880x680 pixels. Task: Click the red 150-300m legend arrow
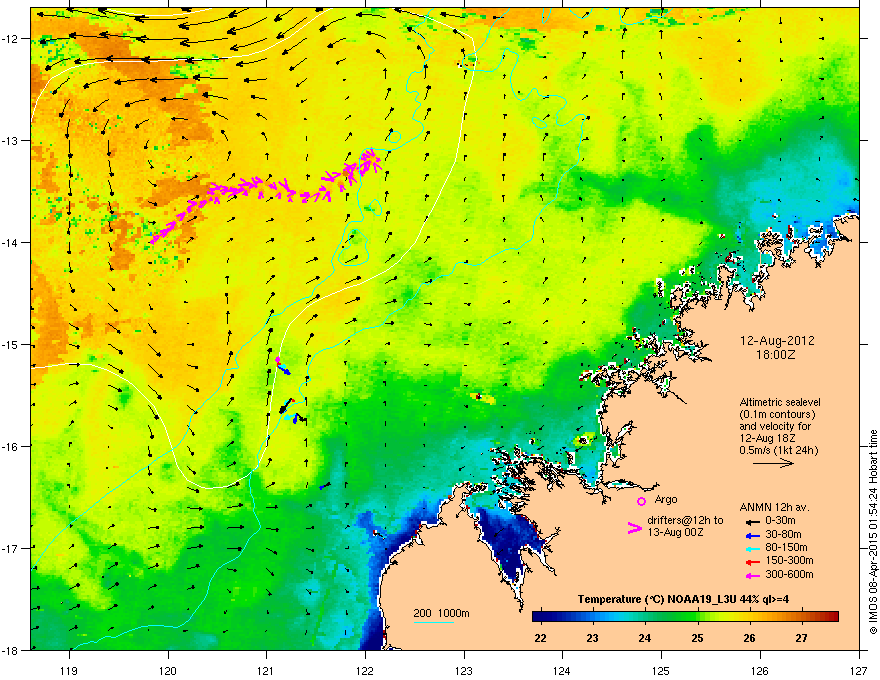(x=751, y=561)
